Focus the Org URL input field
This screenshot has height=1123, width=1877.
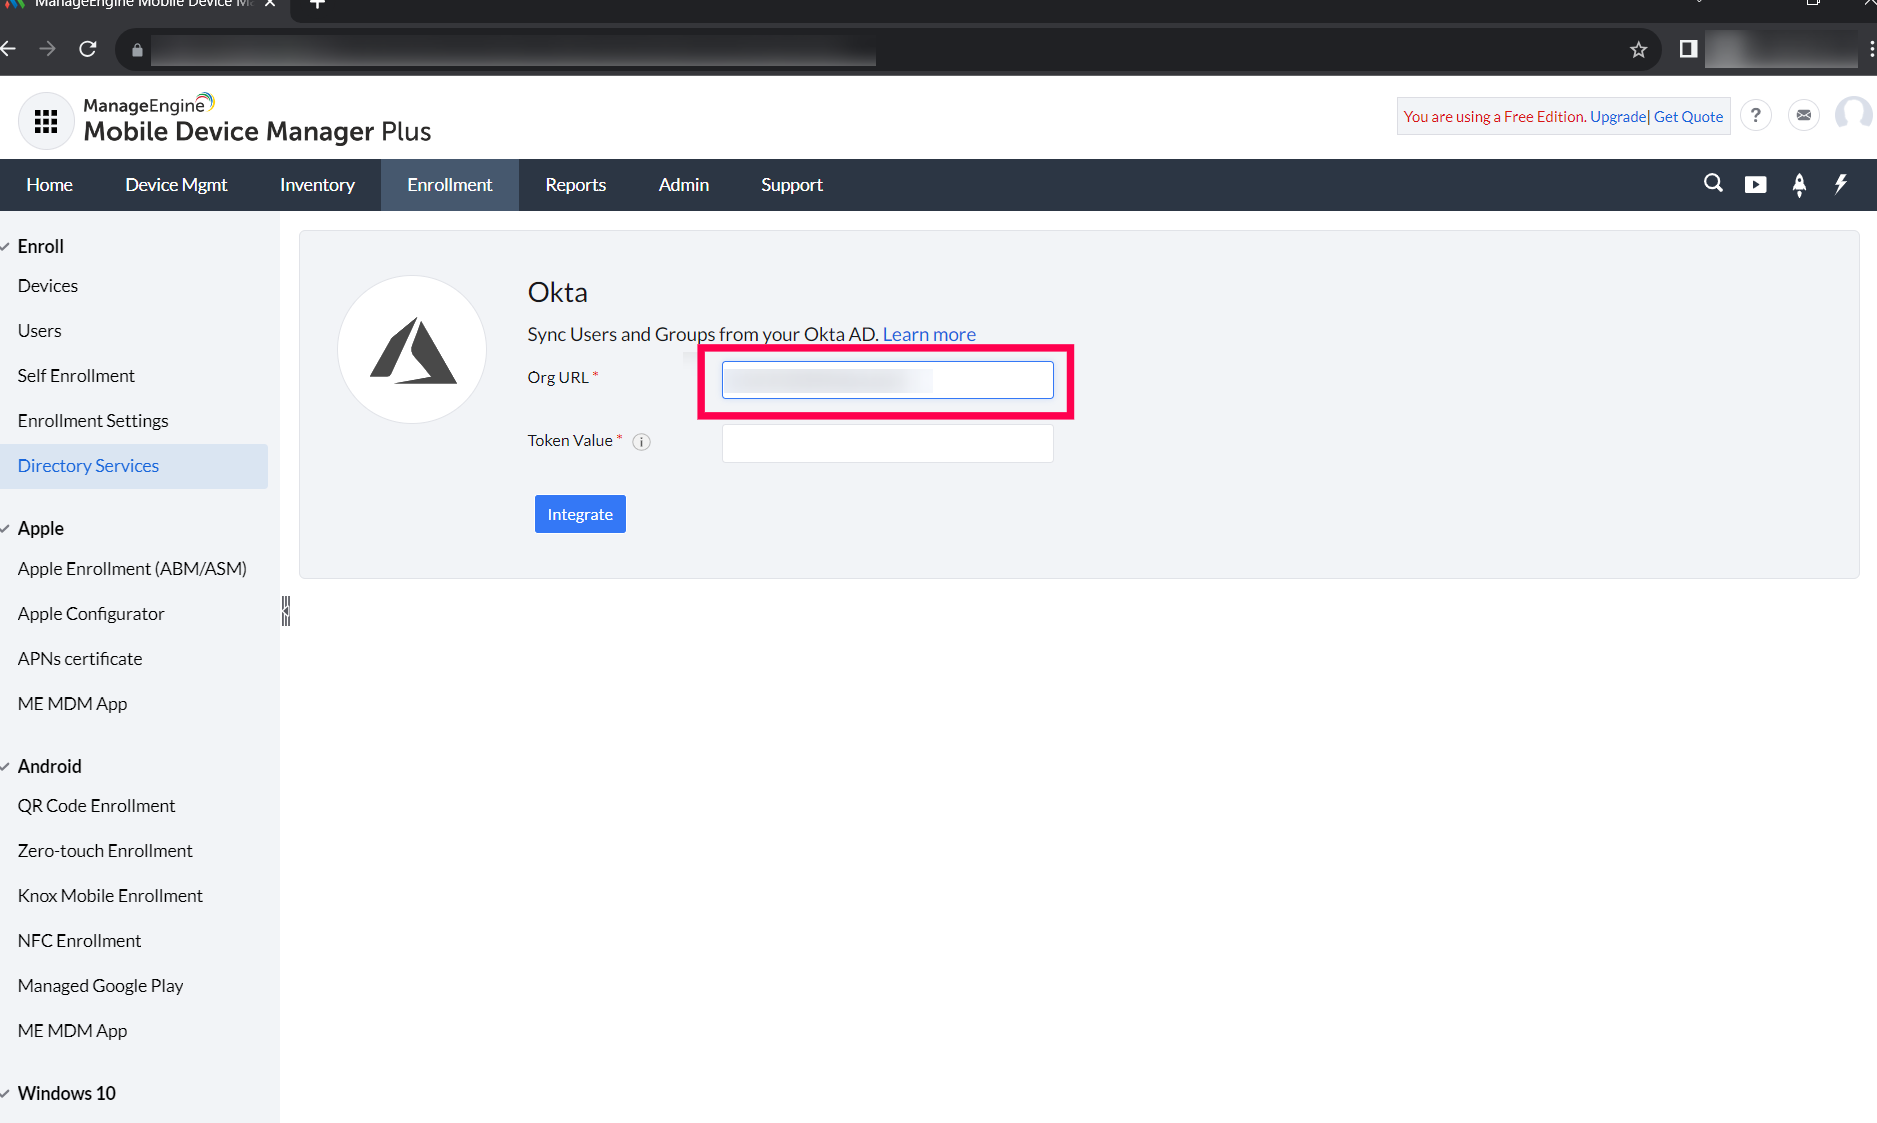tap(888, 380)
